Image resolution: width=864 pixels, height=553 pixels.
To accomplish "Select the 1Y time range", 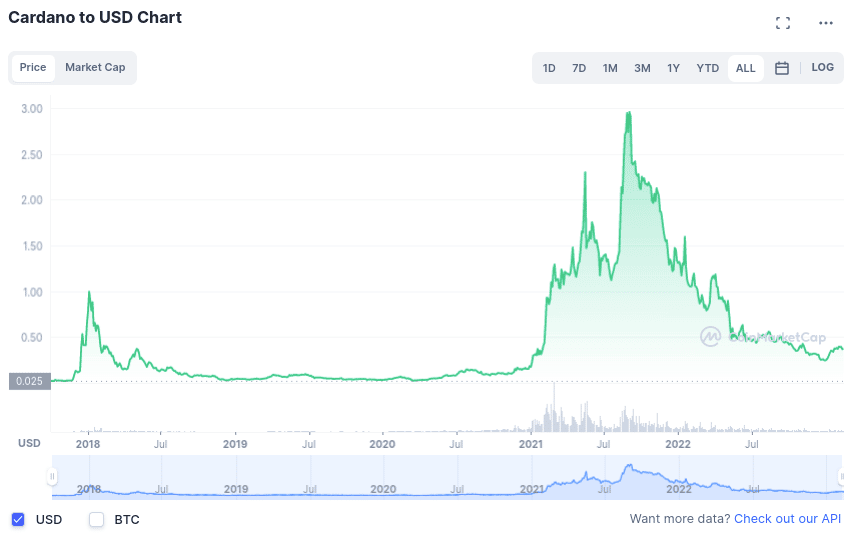I will [x=673, y=68].
